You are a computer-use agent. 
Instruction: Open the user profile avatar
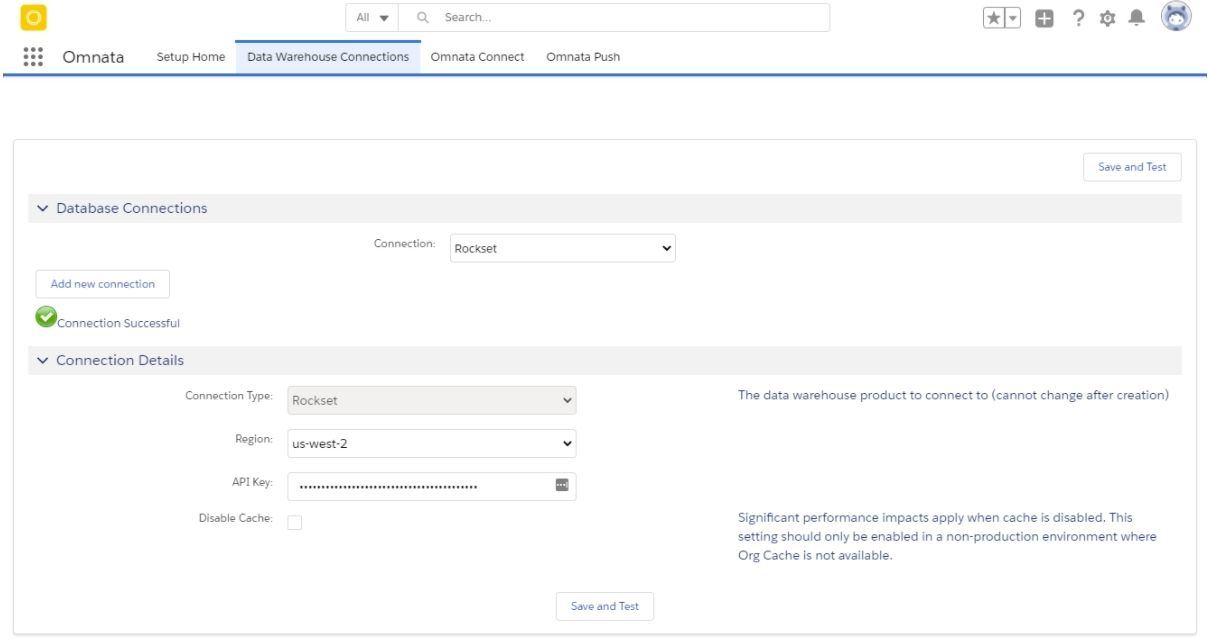click(x=1174, y=17)
